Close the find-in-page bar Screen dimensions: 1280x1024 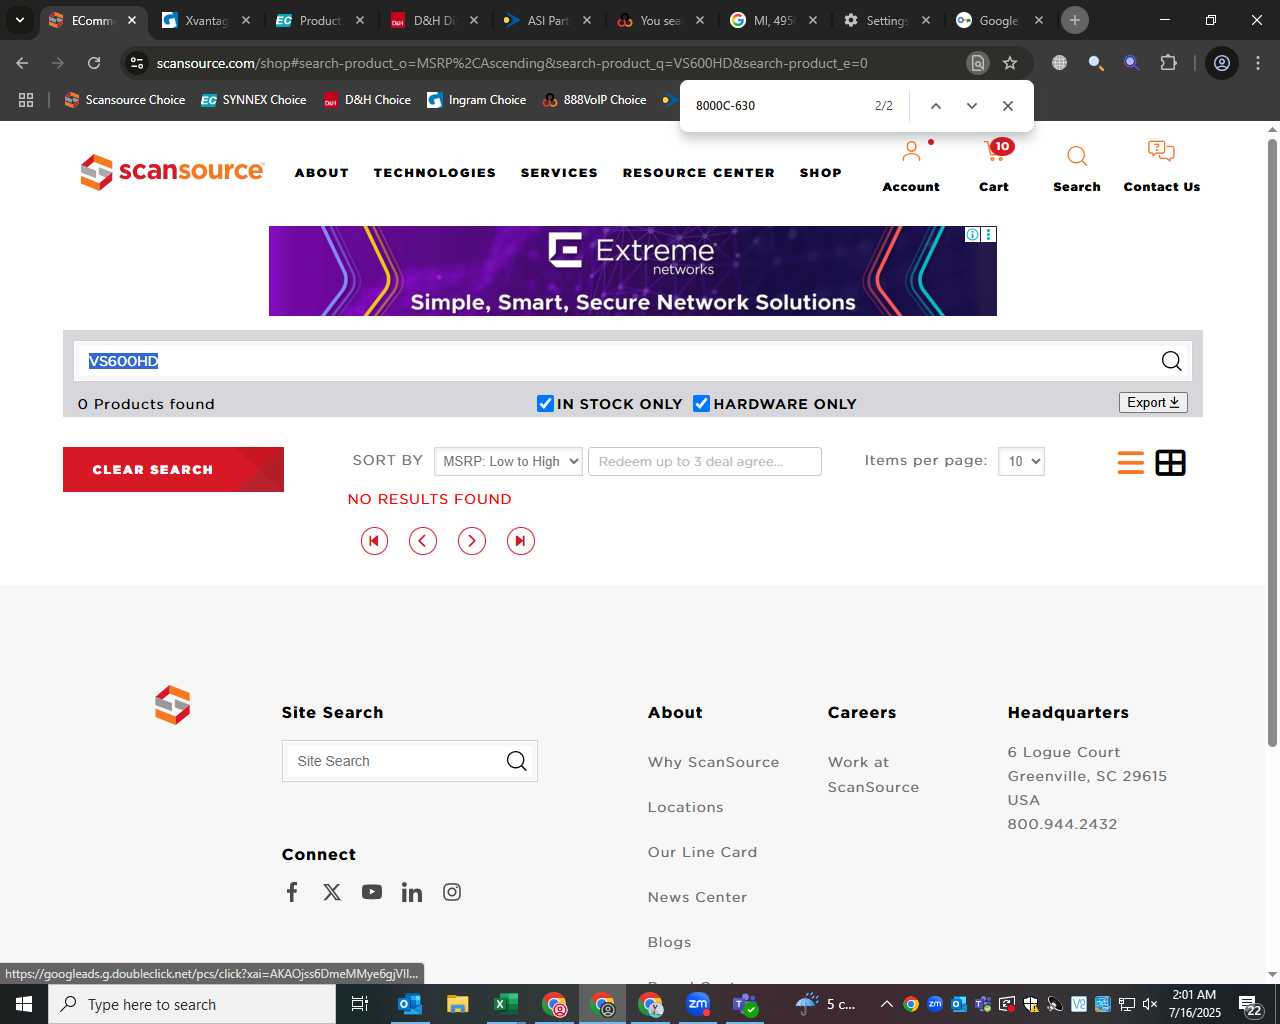coord(1008,106)
